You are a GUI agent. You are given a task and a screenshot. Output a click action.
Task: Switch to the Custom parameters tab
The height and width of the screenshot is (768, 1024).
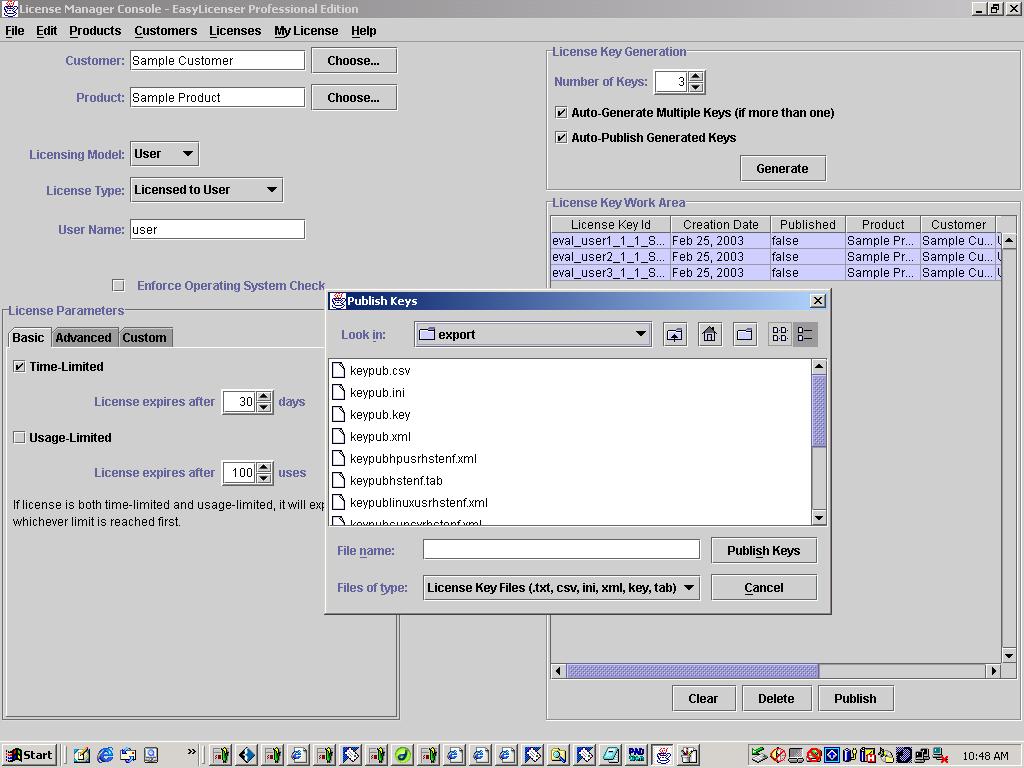(144, 338)
